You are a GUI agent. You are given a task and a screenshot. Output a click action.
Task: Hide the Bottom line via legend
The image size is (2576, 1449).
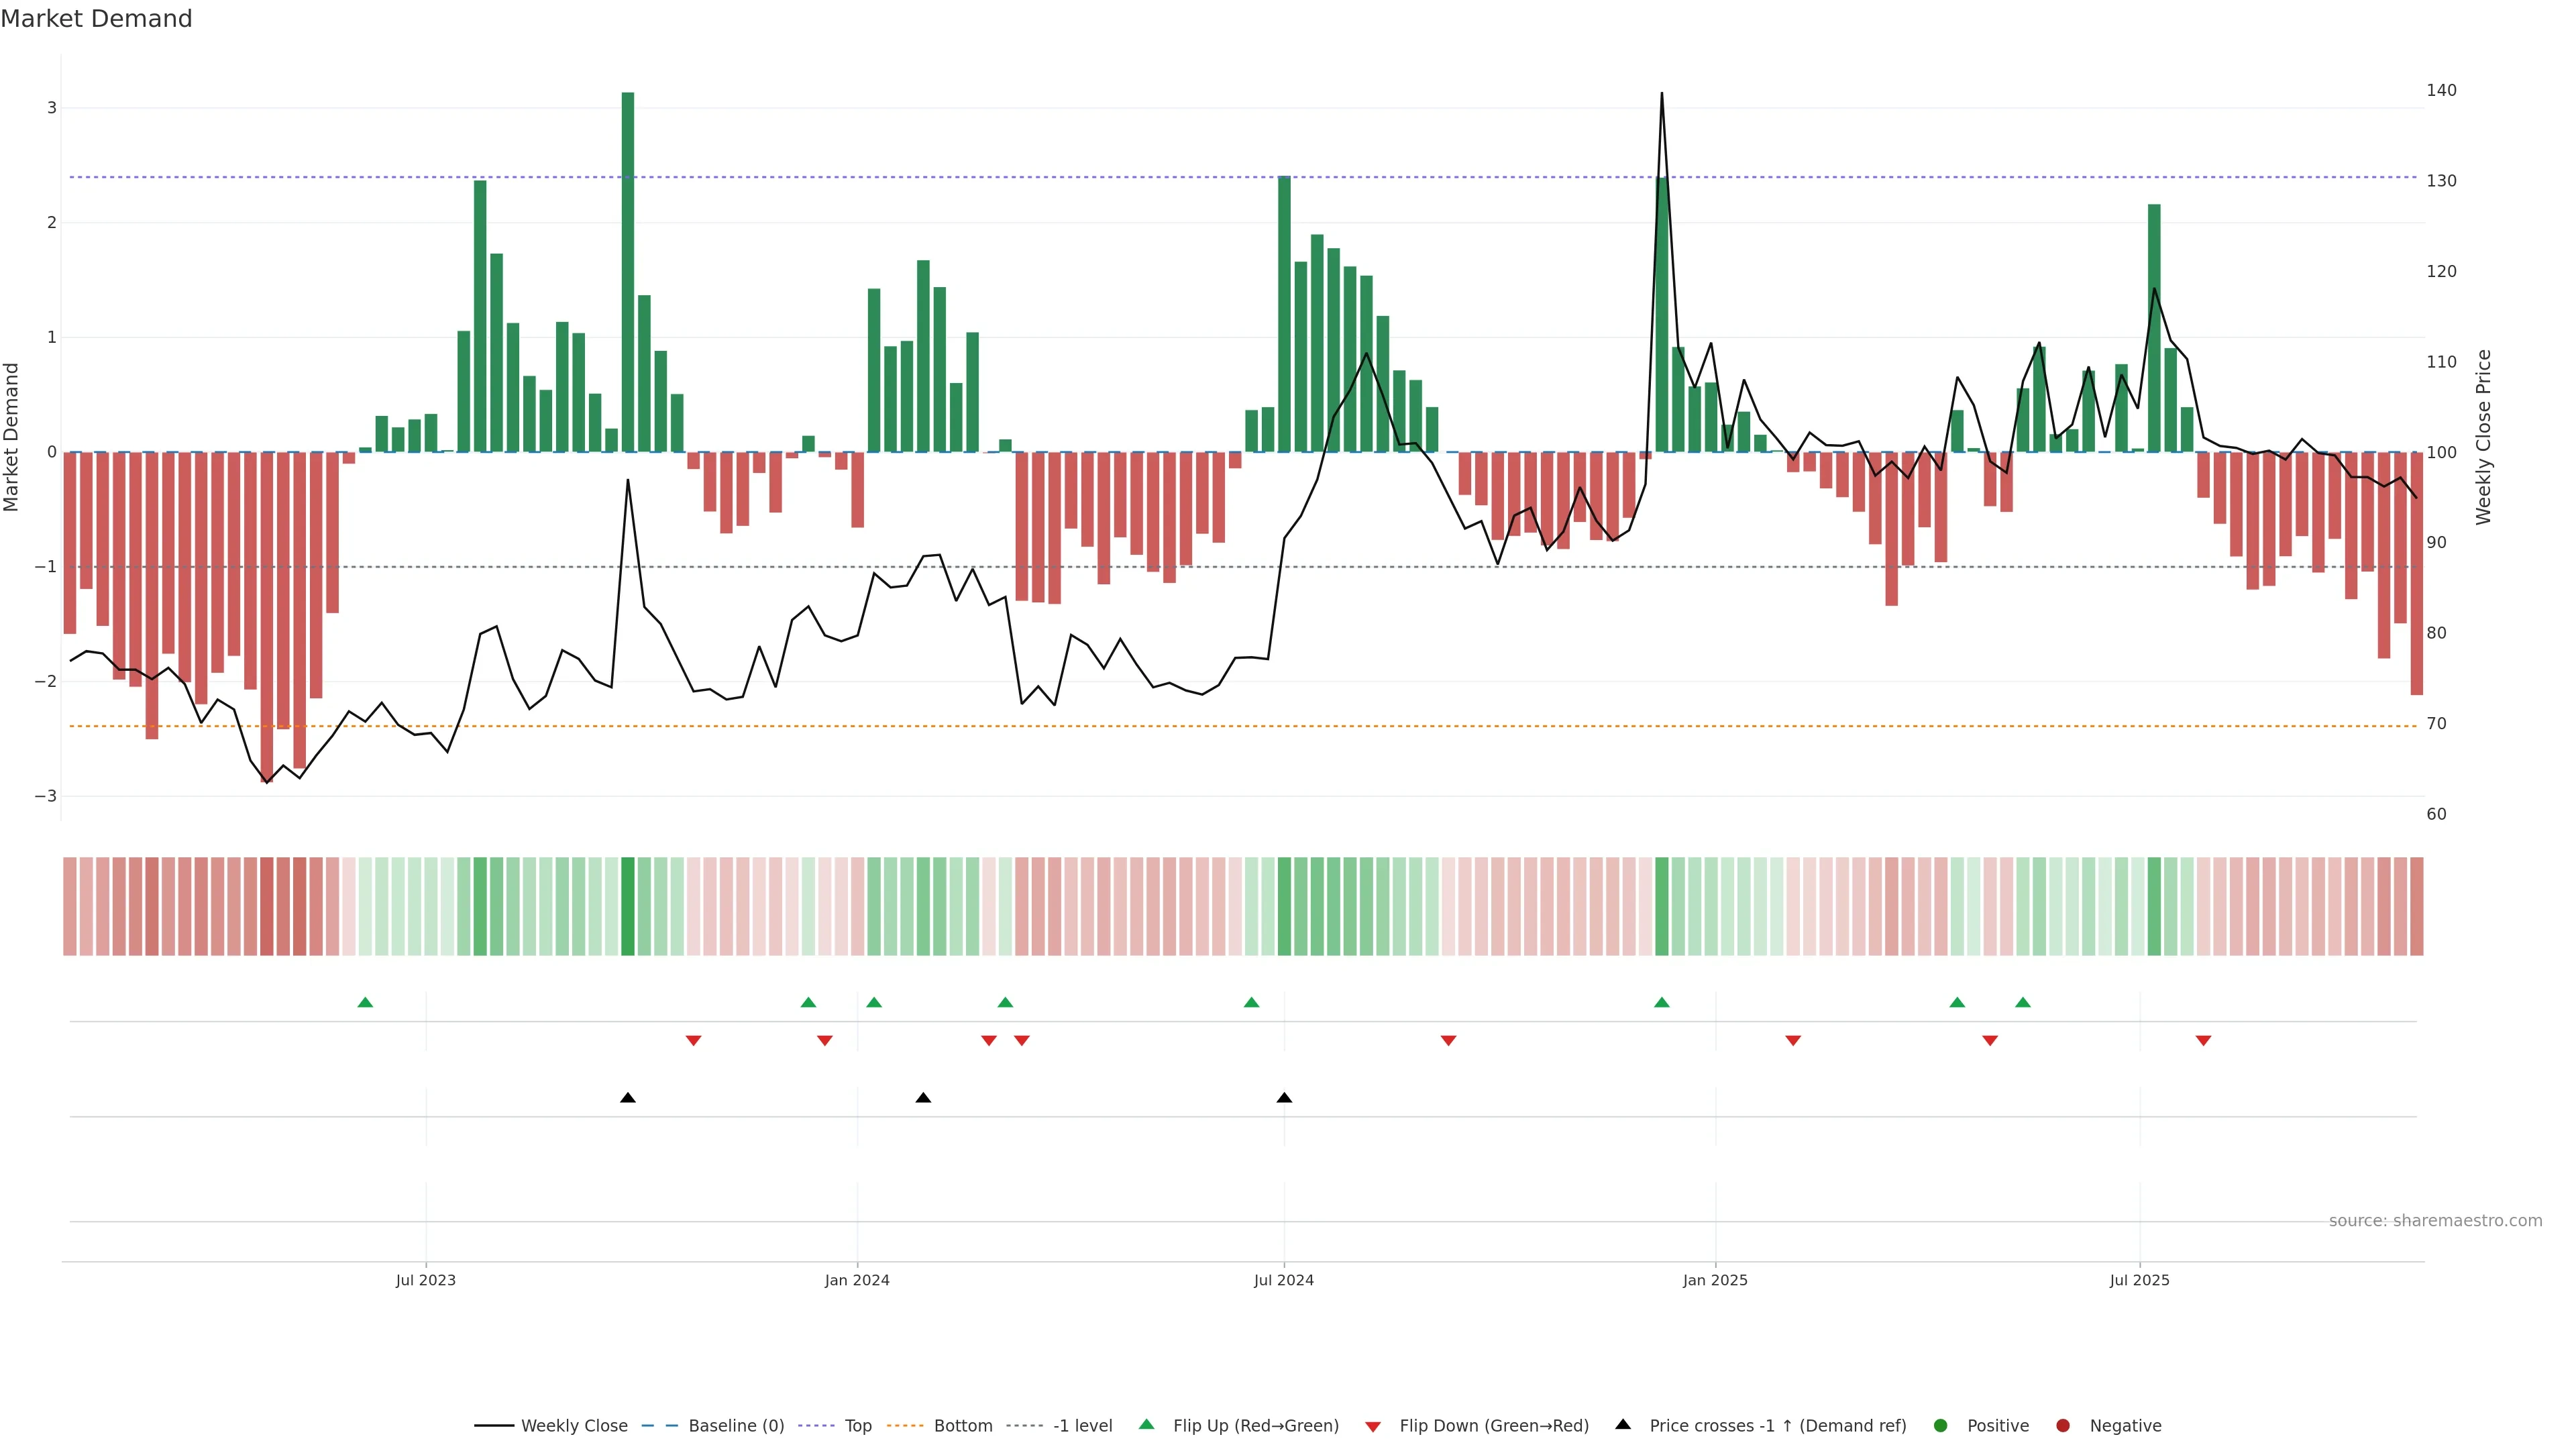click(962, 1426)
